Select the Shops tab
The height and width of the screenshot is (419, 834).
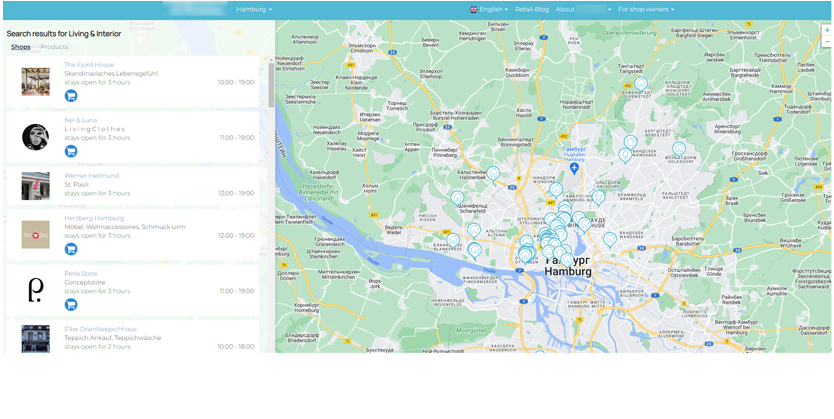[20, 47]
